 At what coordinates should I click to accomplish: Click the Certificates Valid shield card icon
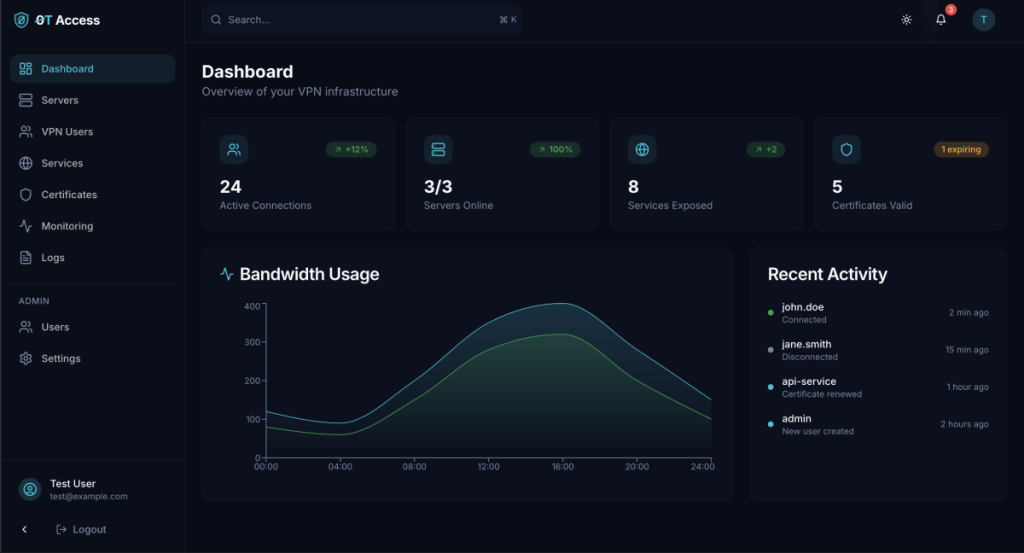click(x=846, y=150)
